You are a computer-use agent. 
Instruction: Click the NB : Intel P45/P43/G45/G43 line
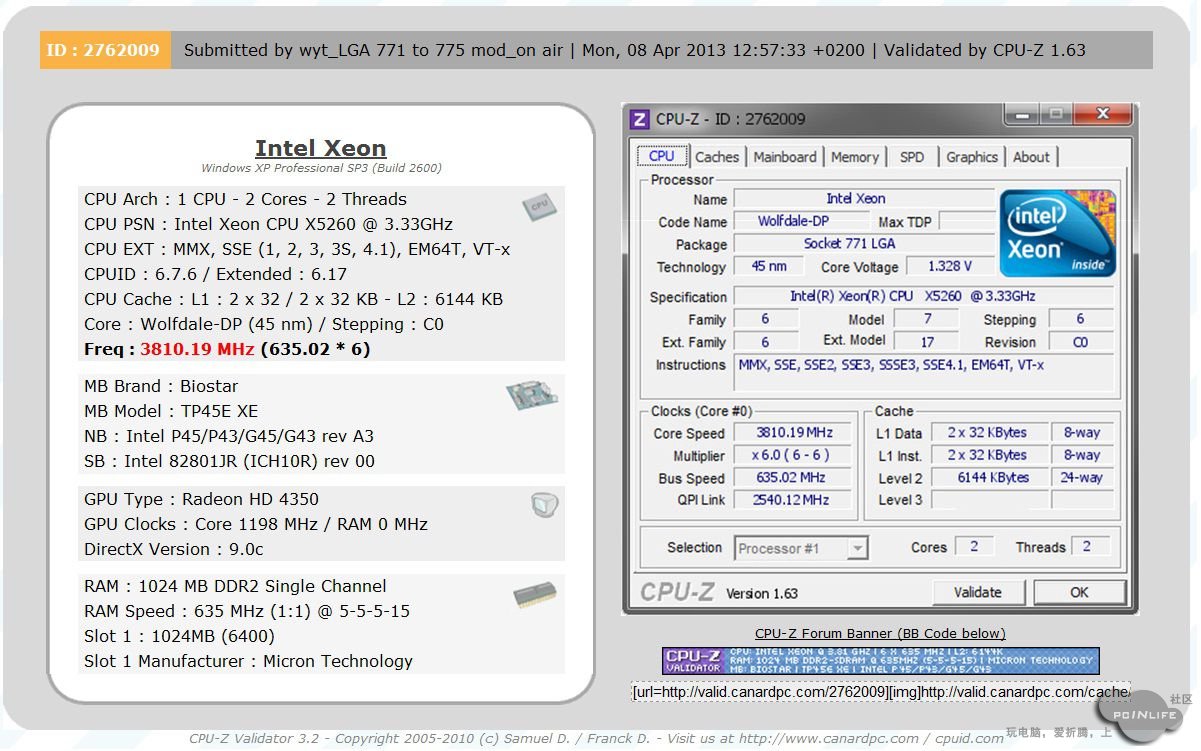[229, 436]
